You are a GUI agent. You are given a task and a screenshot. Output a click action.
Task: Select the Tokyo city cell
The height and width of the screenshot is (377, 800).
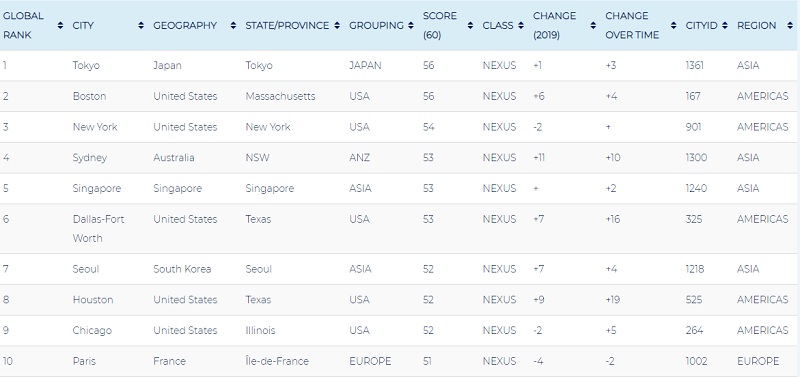tap(86, 66)
